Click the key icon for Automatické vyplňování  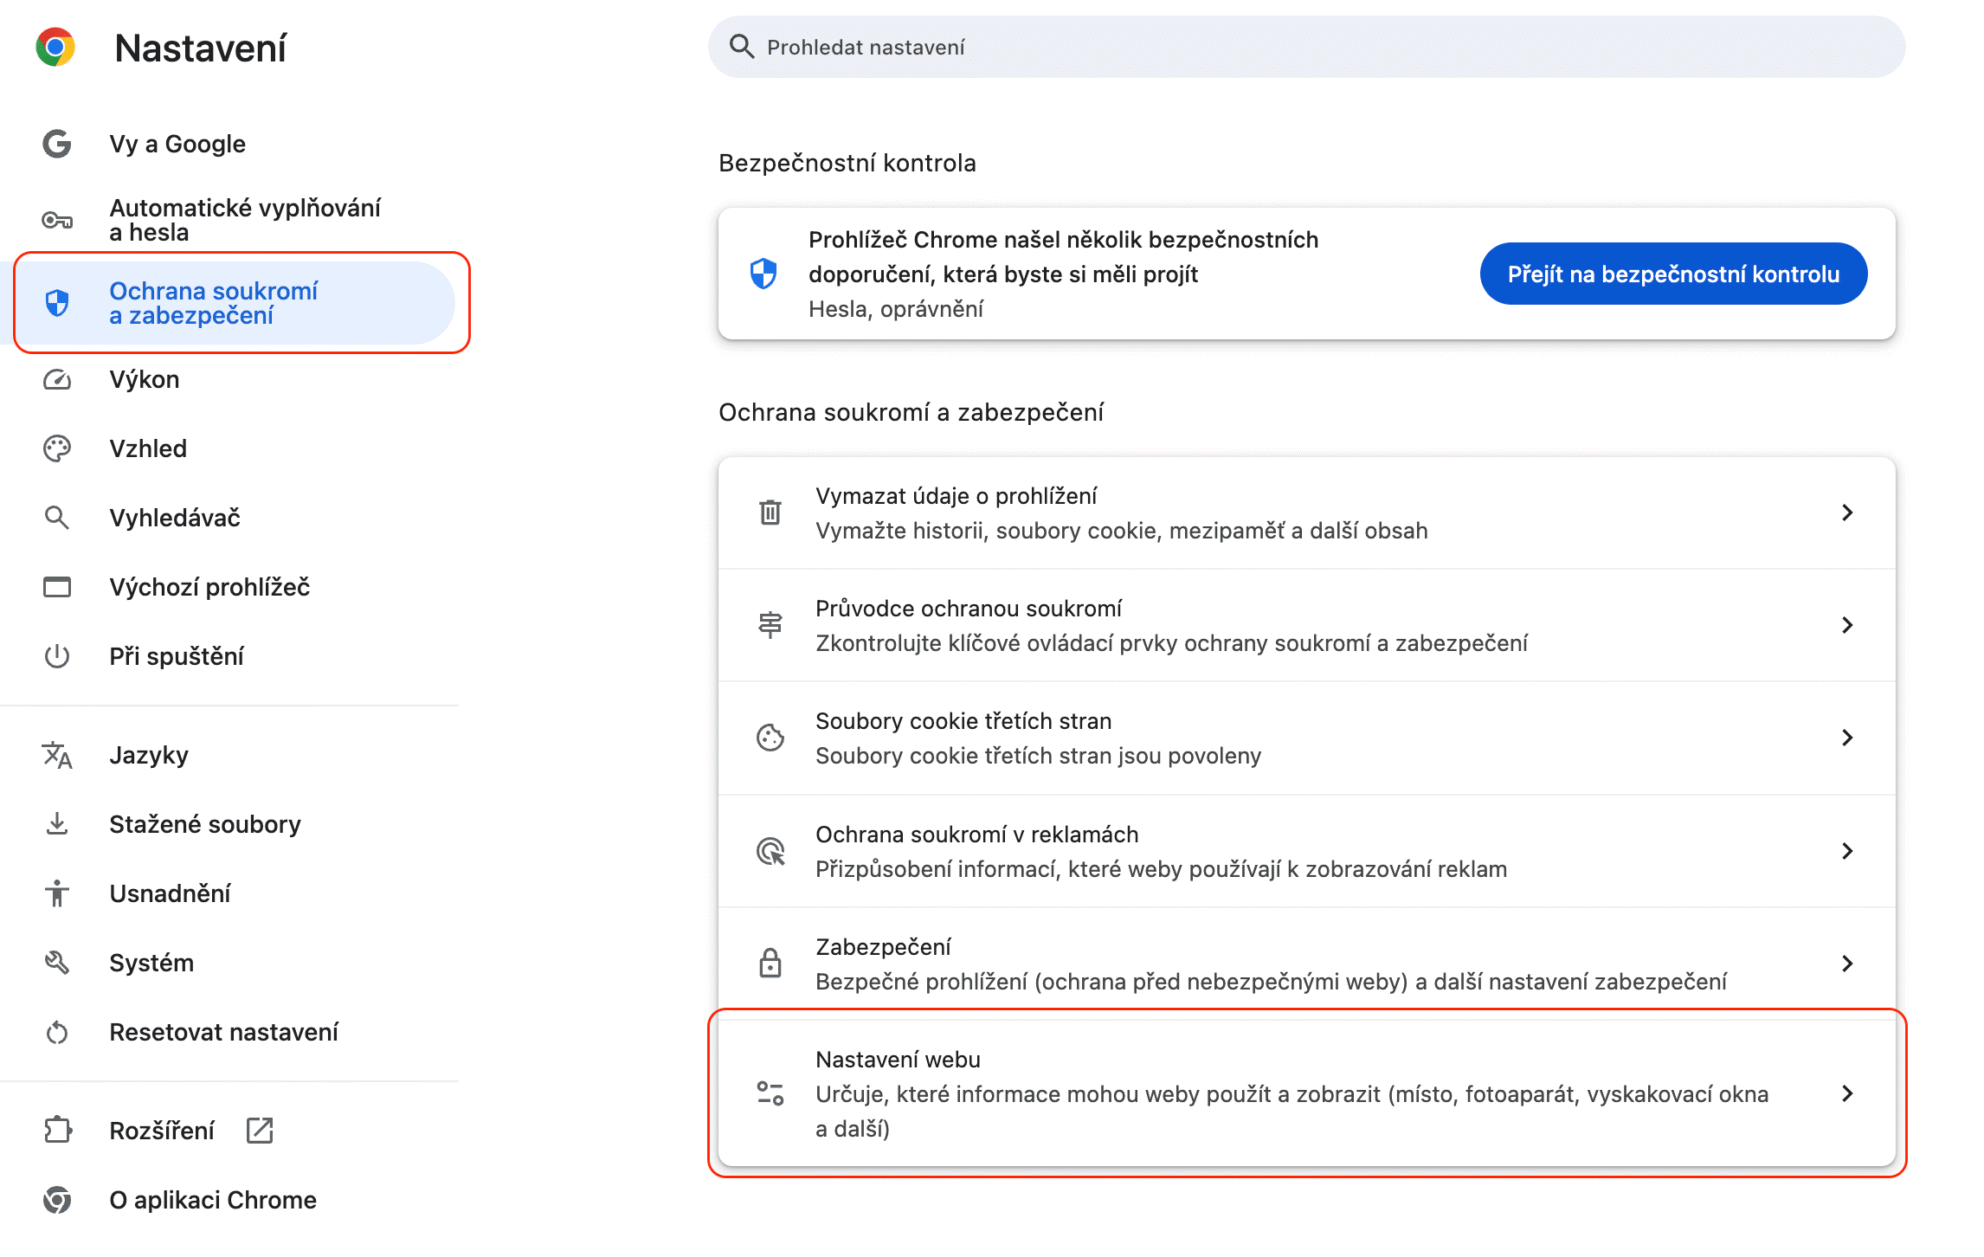(x=57, y=220)
